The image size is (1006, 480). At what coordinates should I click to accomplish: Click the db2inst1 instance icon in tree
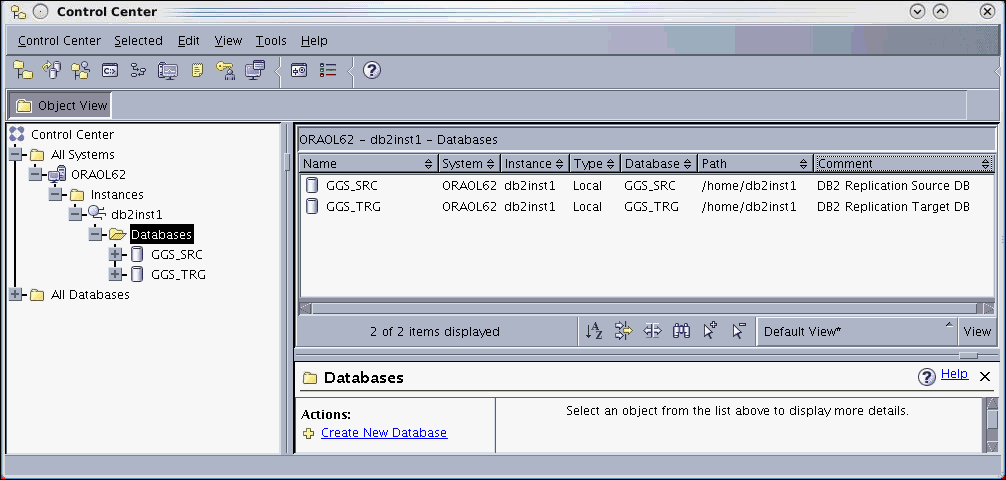(98, 214)
